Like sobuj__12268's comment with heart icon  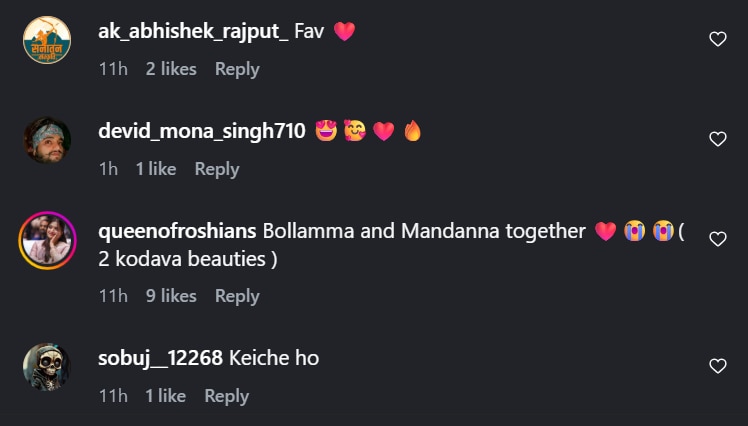point(717,366)
